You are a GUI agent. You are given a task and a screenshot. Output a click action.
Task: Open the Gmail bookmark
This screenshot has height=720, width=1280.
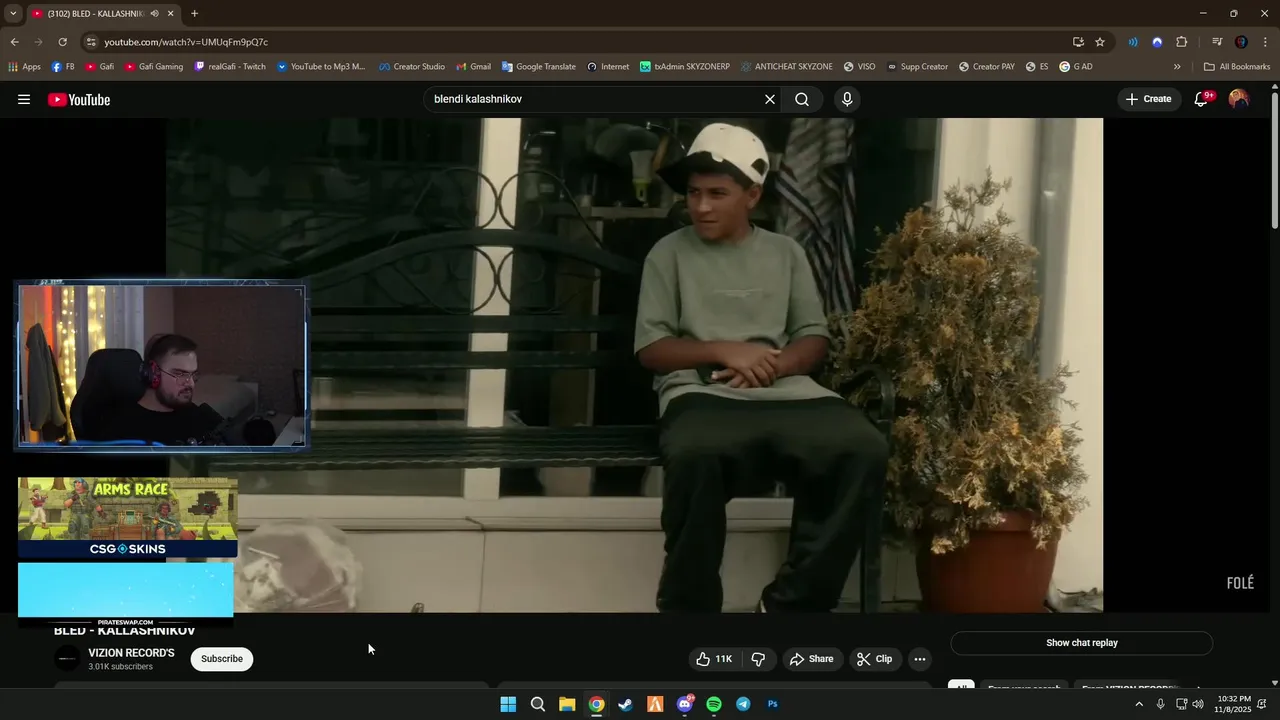[474, 67]
